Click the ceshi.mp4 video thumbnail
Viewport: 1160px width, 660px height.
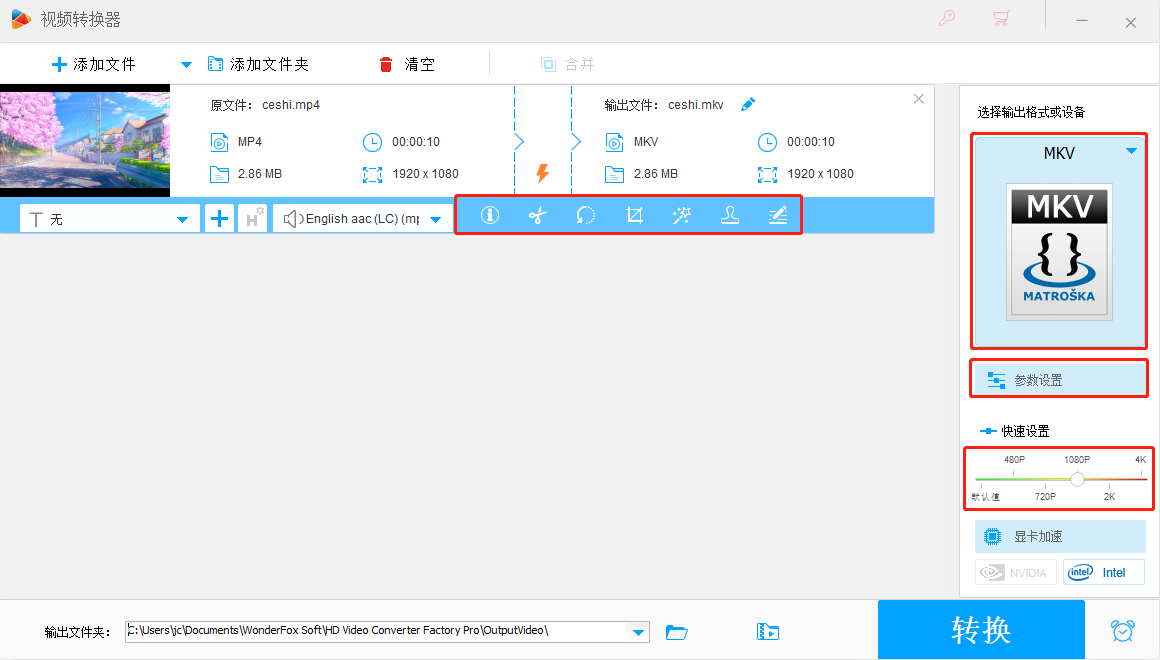pyautogui.click(x=85, y=140)
